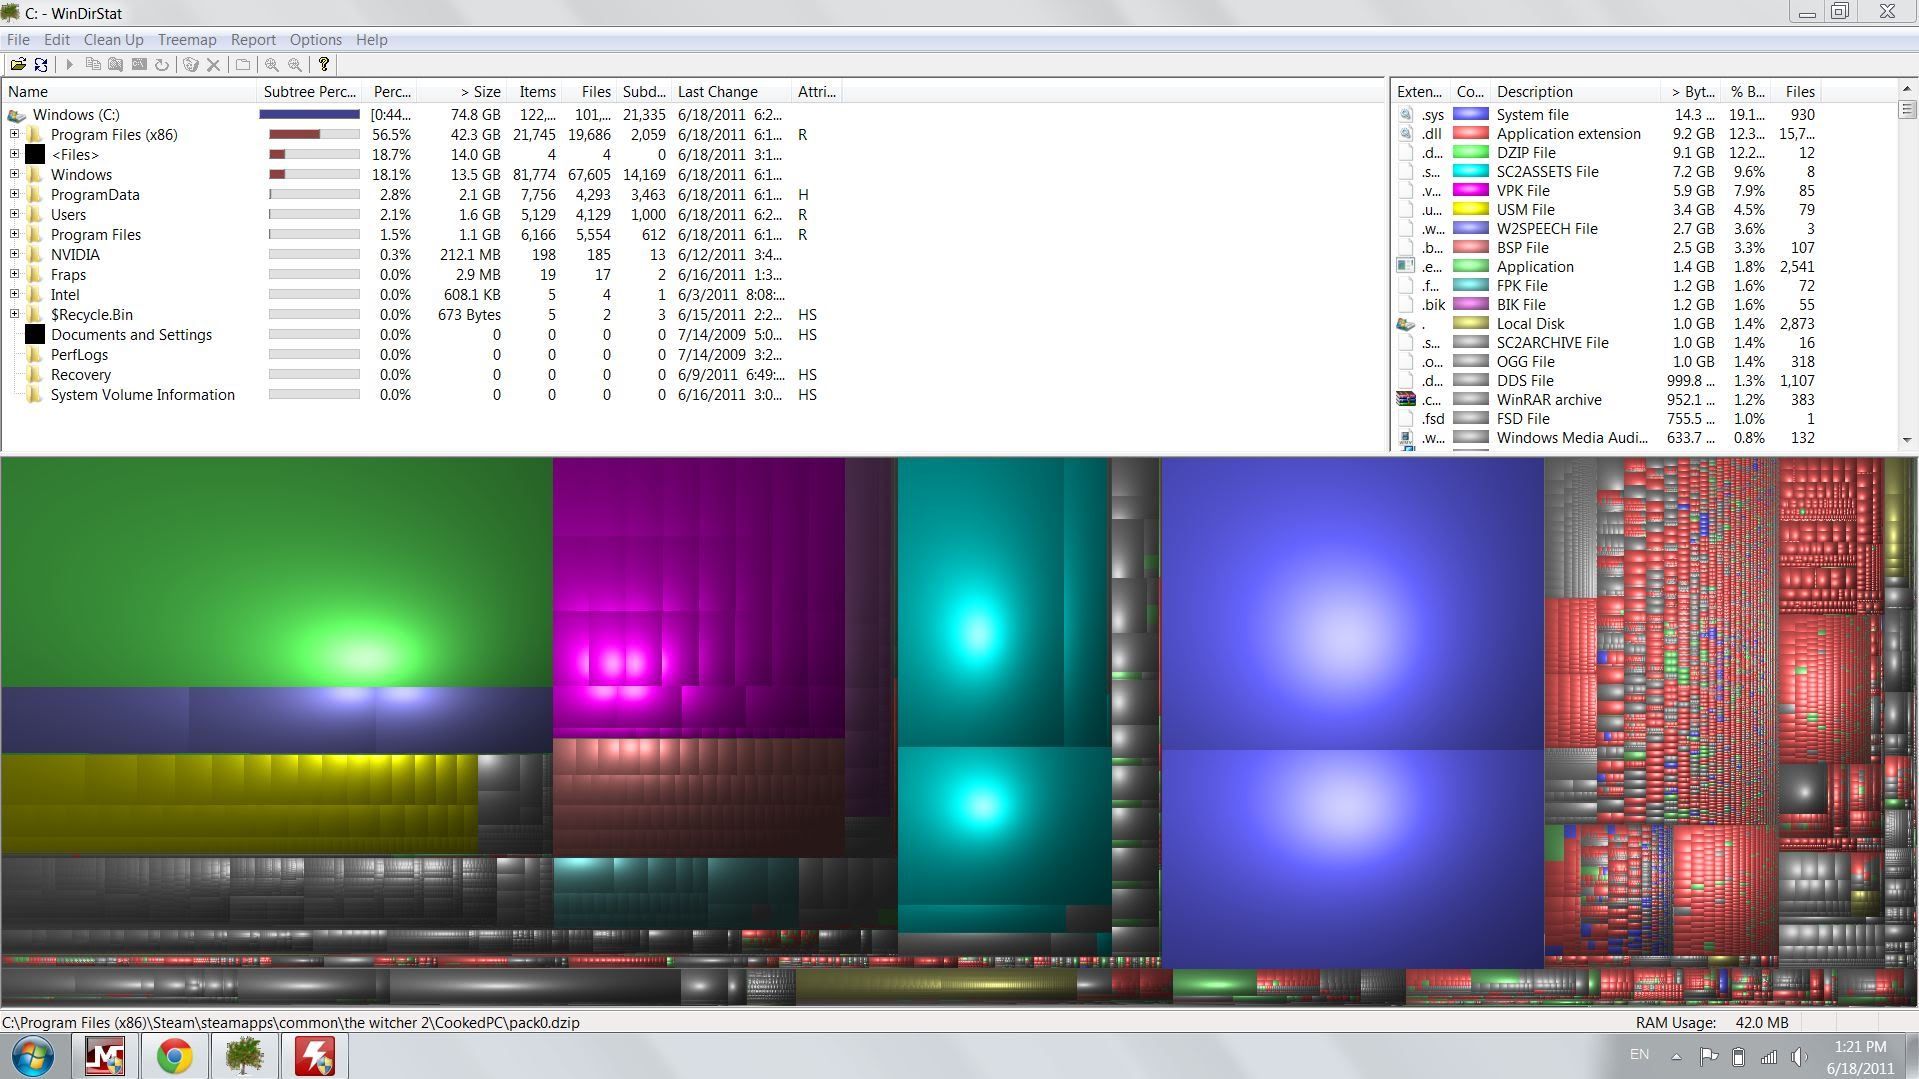Click the Select Parent folder icon
Image resolution: width=1919 pixels, height=1079 pixels.
click(242, 64)
